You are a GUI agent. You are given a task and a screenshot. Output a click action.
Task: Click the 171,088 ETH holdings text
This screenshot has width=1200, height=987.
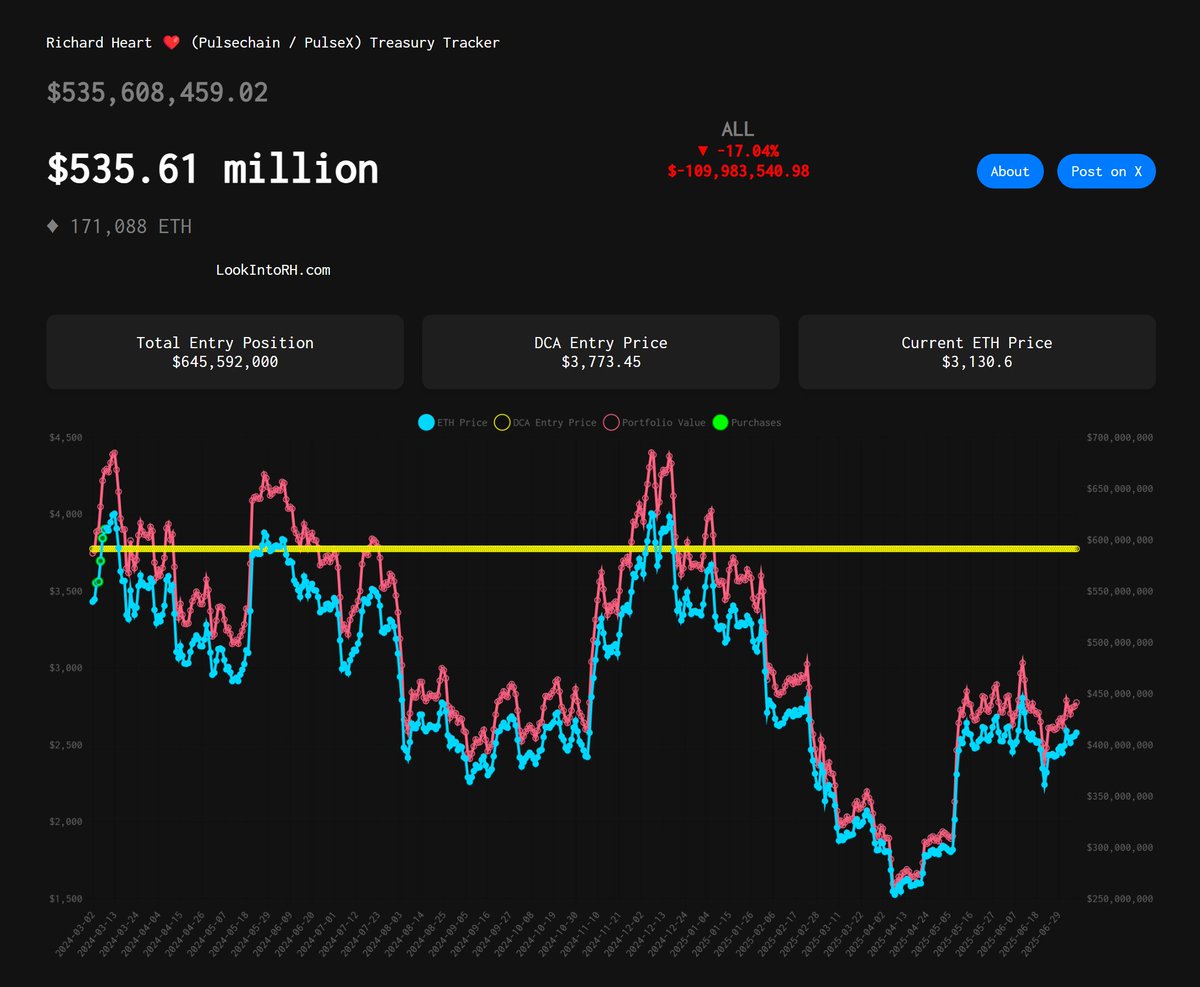tap(131, 227)
